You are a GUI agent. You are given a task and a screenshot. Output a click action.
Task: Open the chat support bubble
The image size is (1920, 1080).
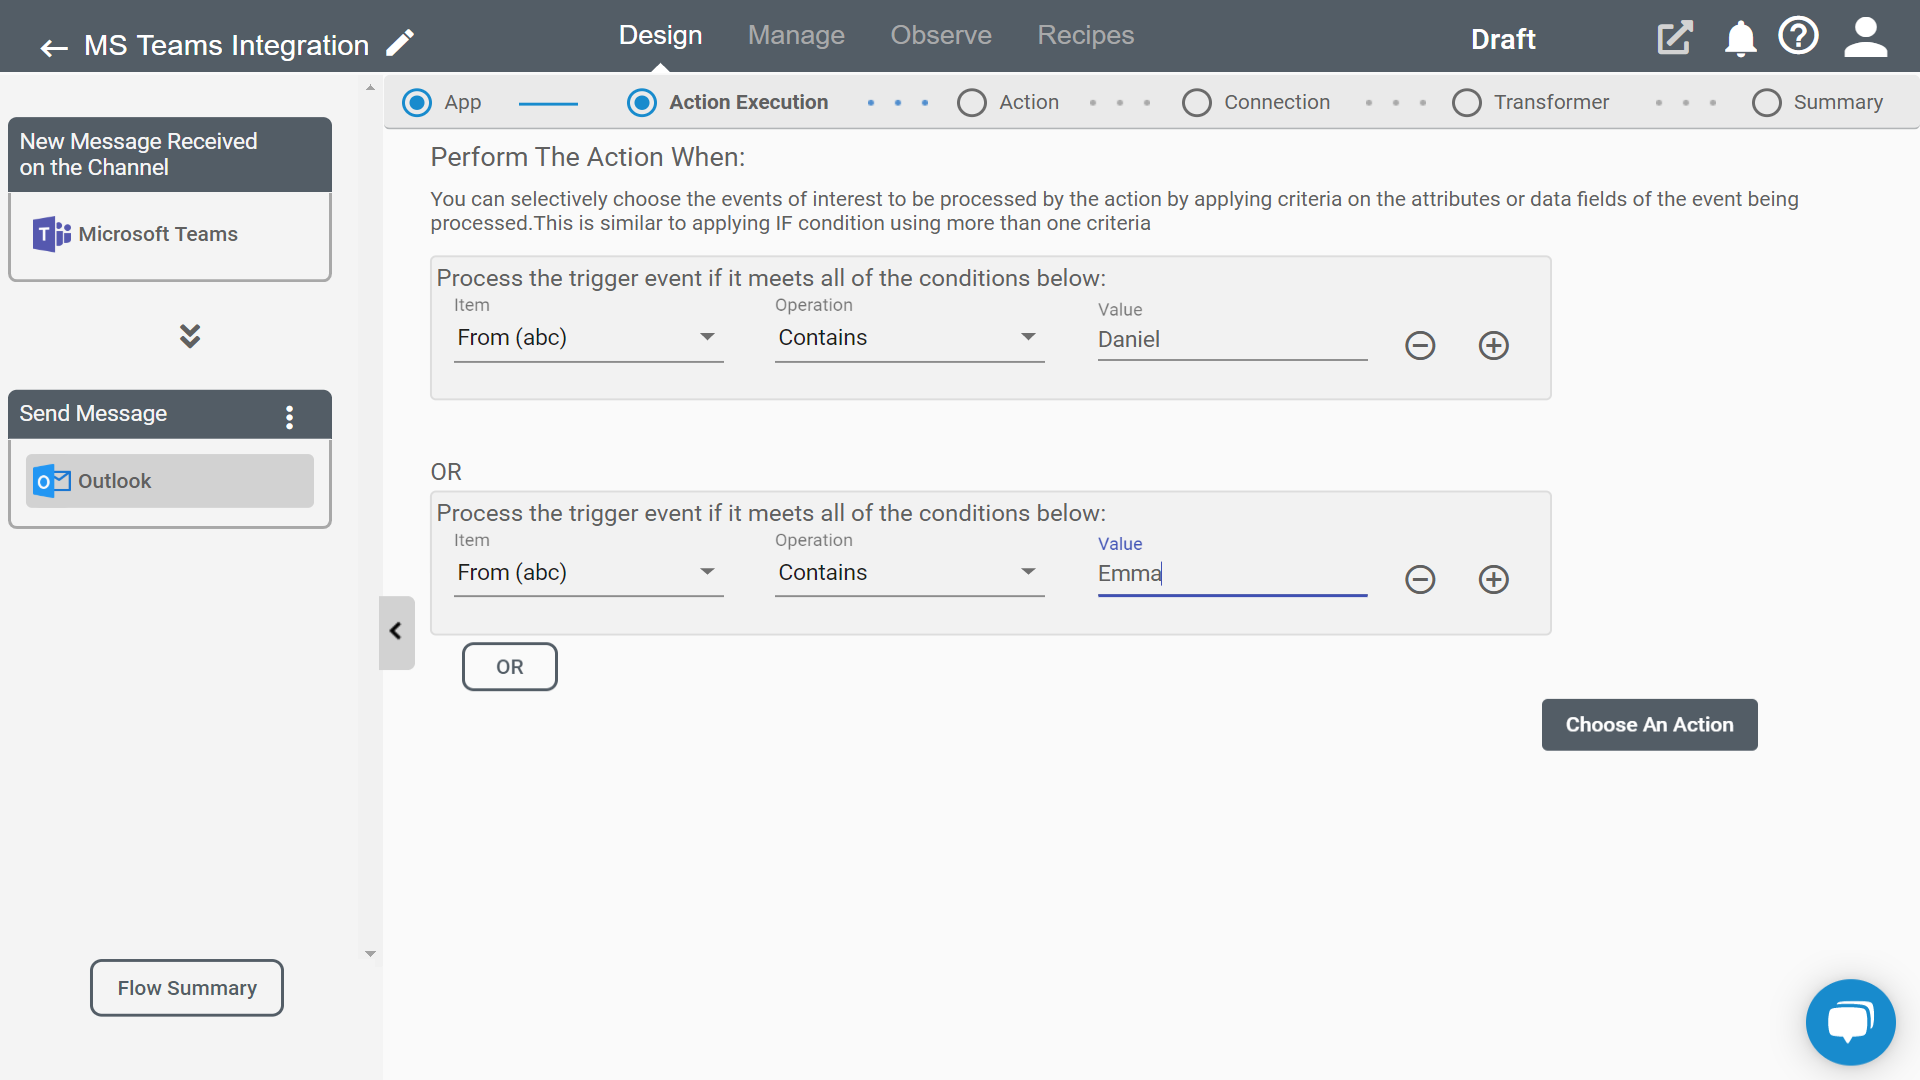point(1850,1023)
